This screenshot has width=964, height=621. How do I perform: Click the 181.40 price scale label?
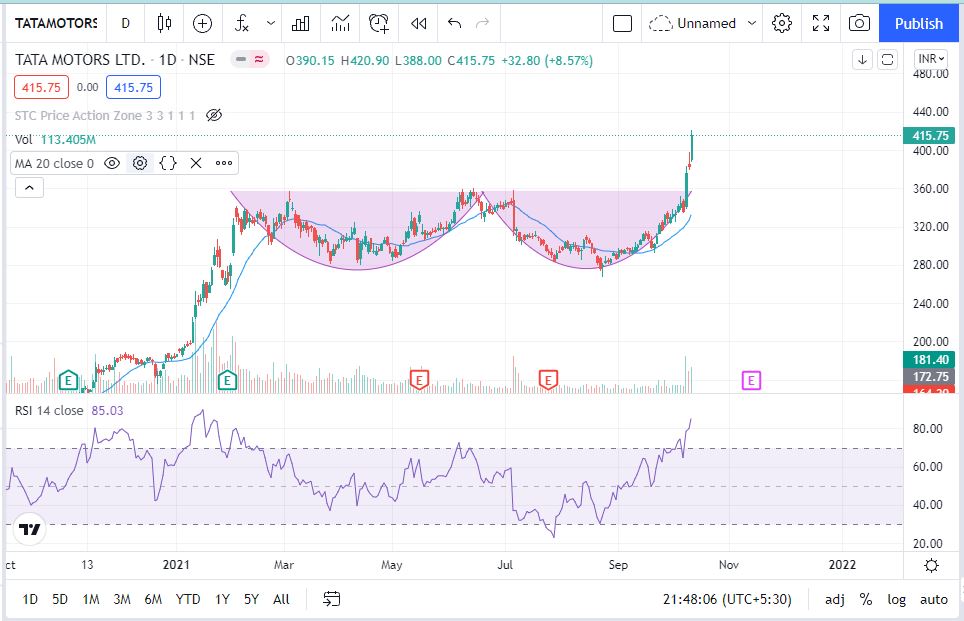(x=929, y=360)
